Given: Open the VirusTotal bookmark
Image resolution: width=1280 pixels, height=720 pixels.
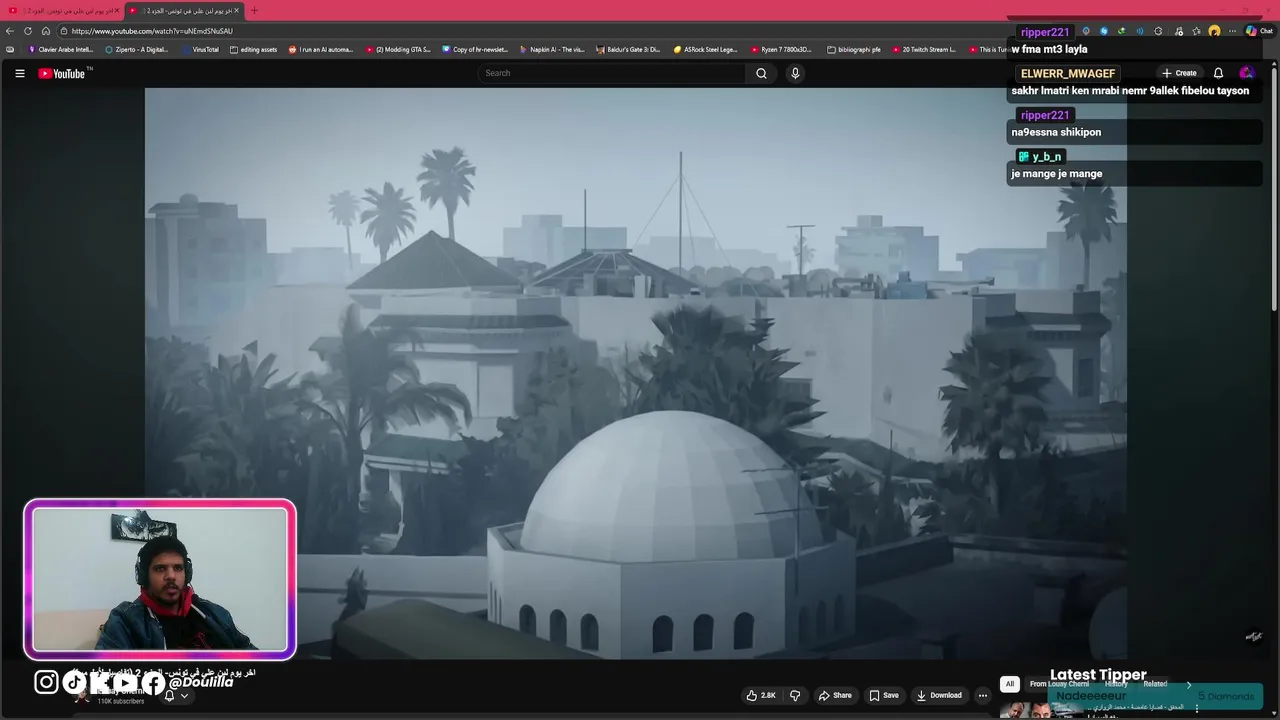Looking at the screenshot, I should click(200, 49).
